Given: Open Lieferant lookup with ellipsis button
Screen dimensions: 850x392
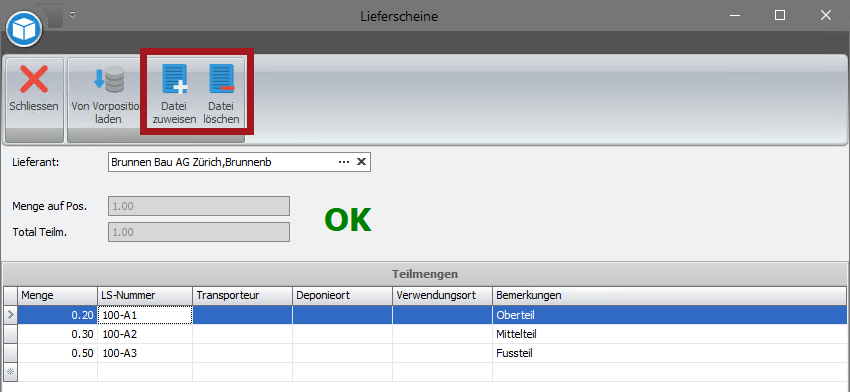Looking at the screenshot, I should point(344,162).
